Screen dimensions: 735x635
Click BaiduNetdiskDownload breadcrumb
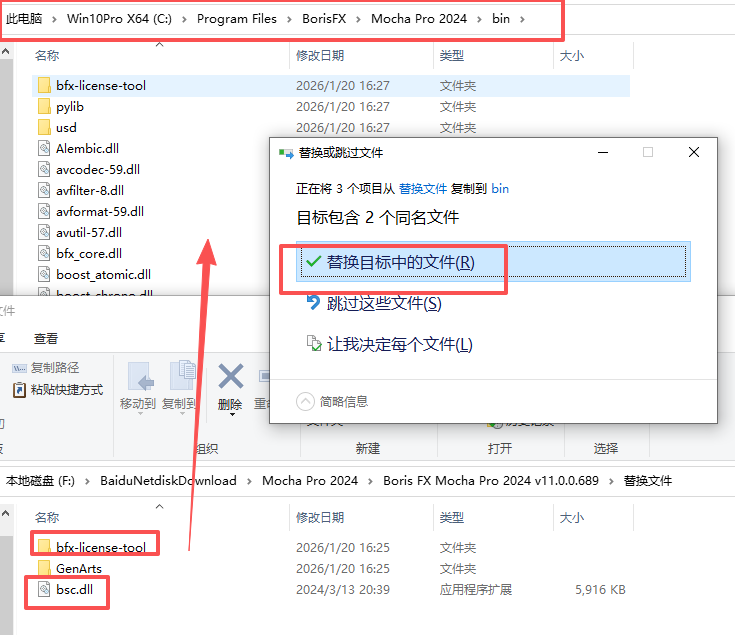(x=168, y=481)
